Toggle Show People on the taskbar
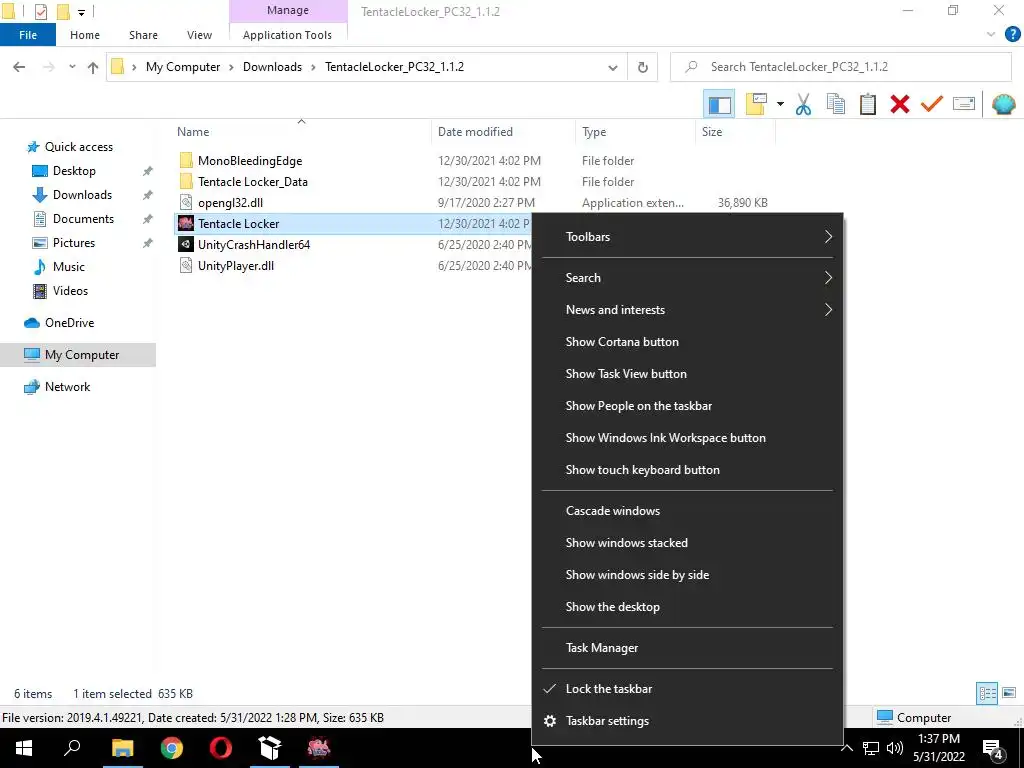Screen dimensions: 1024x768 [x=687, y=406]
